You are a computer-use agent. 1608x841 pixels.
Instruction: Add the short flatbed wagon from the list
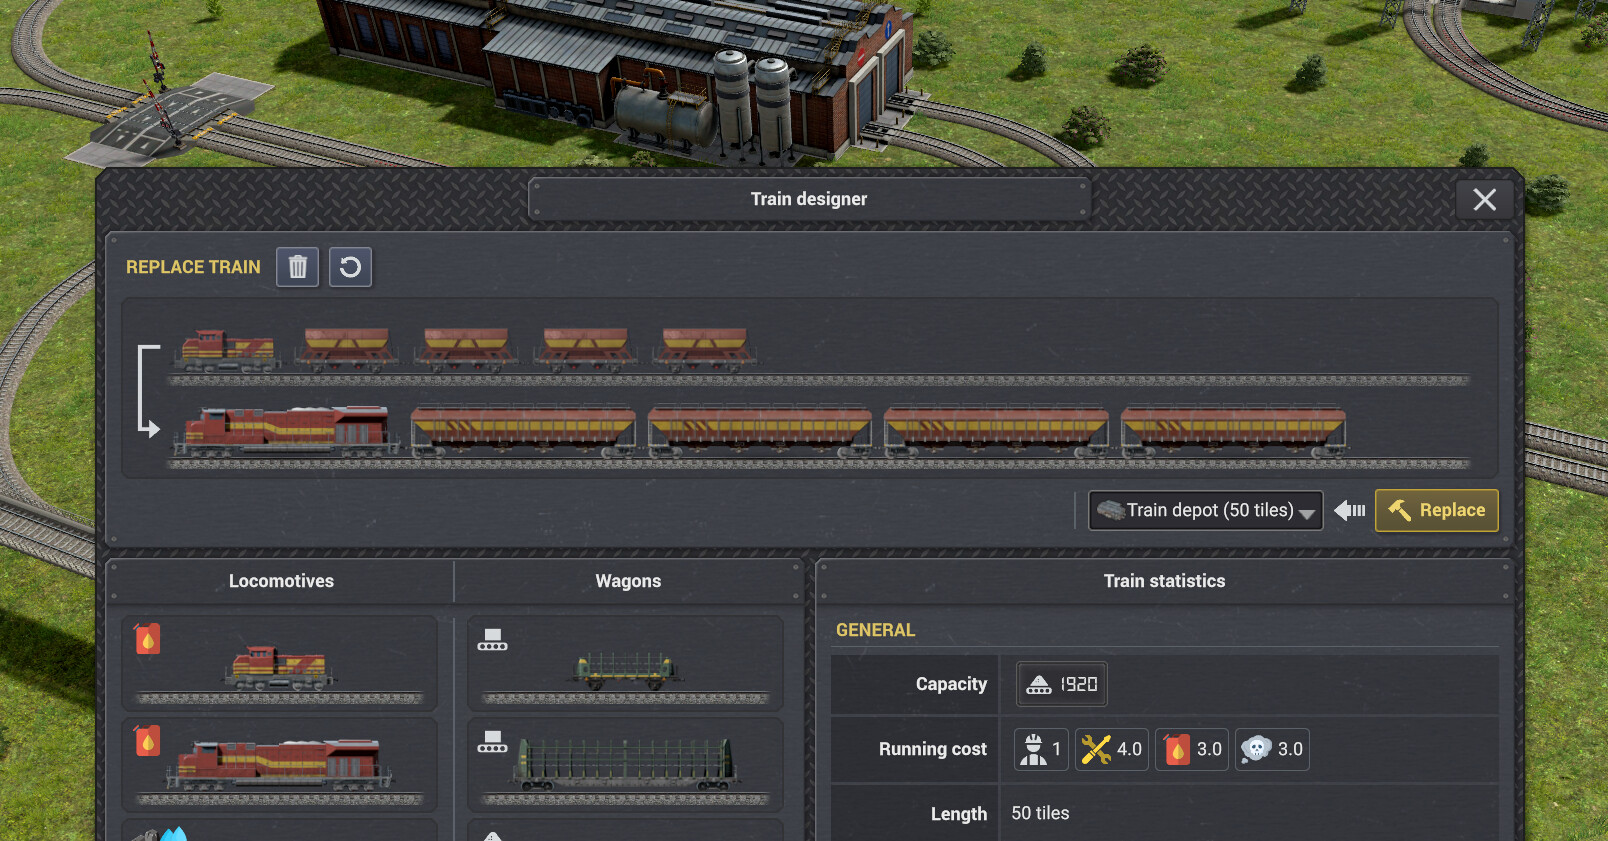coord(626,663)
